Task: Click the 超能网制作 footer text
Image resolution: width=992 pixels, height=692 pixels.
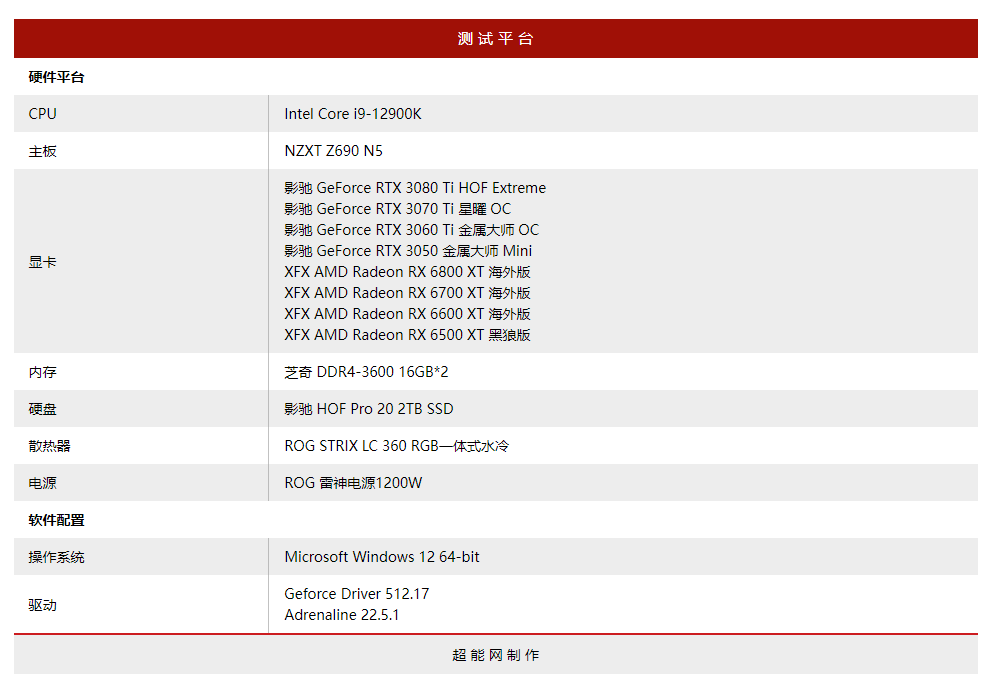Action: pos(495,655)
